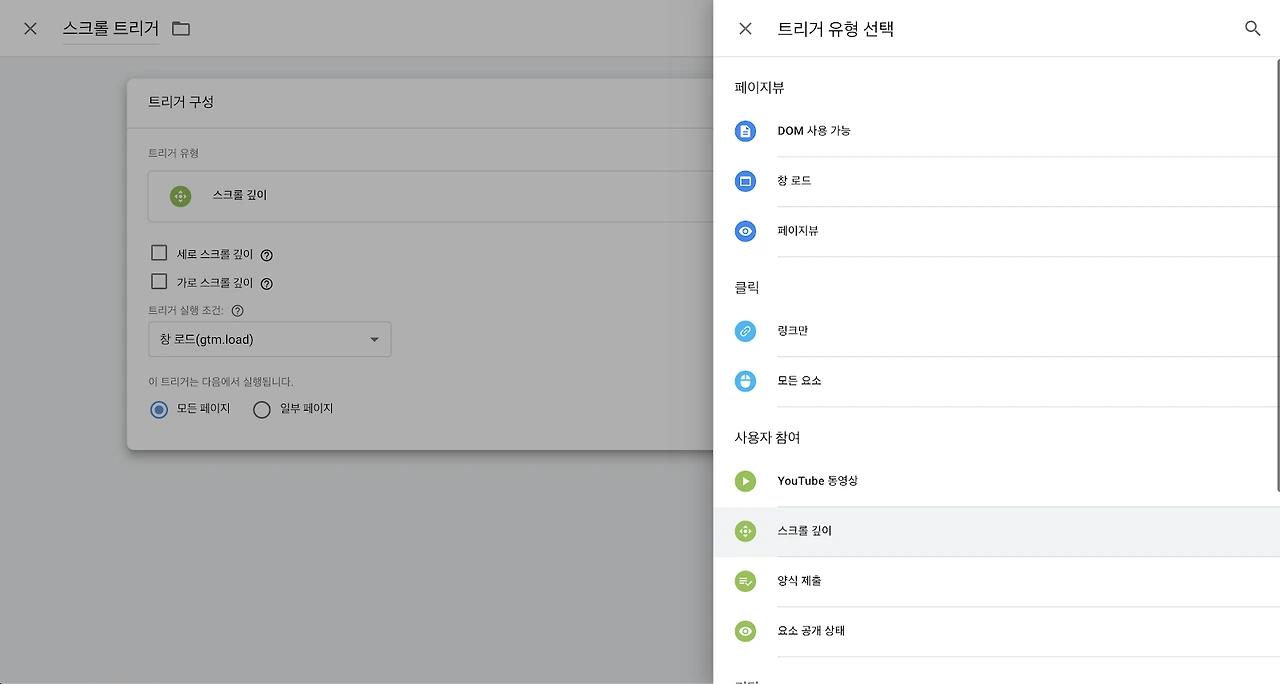Screen dimensions: 1280x684
Task: Click 사용자 참여 section heading
Action: [767, 438]
